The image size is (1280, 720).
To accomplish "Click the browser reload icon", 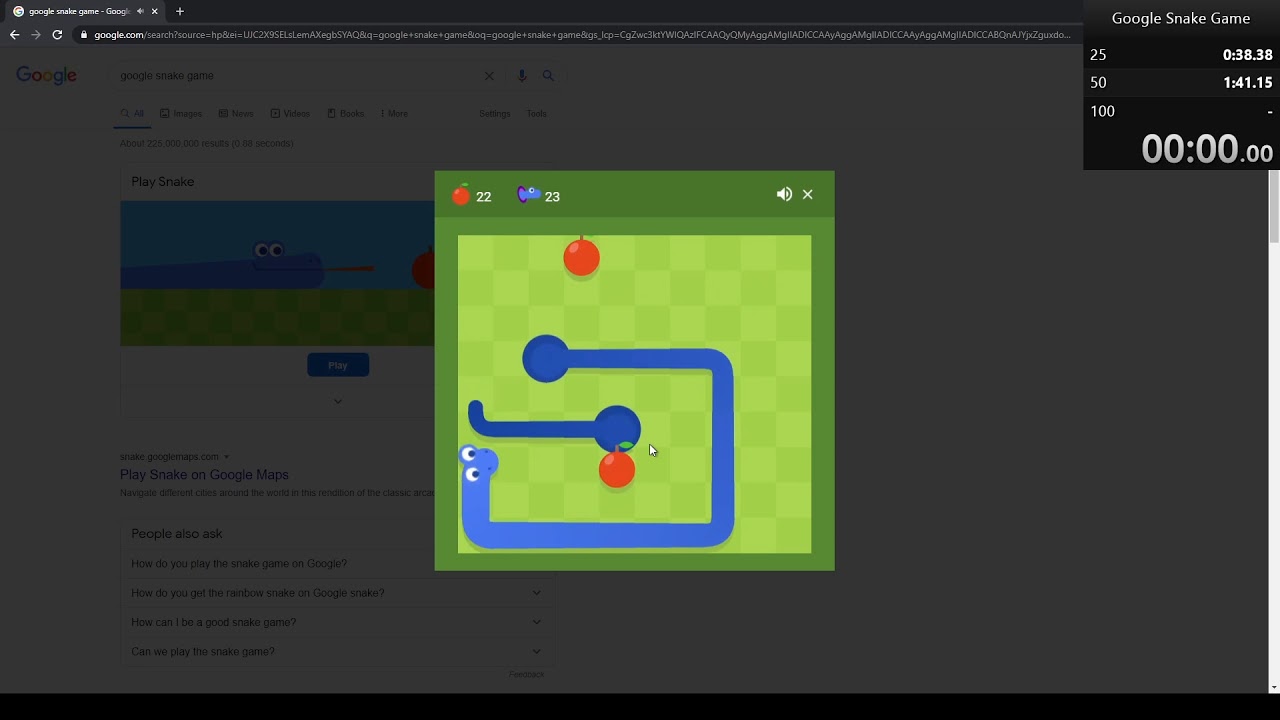I will (57, 34).
